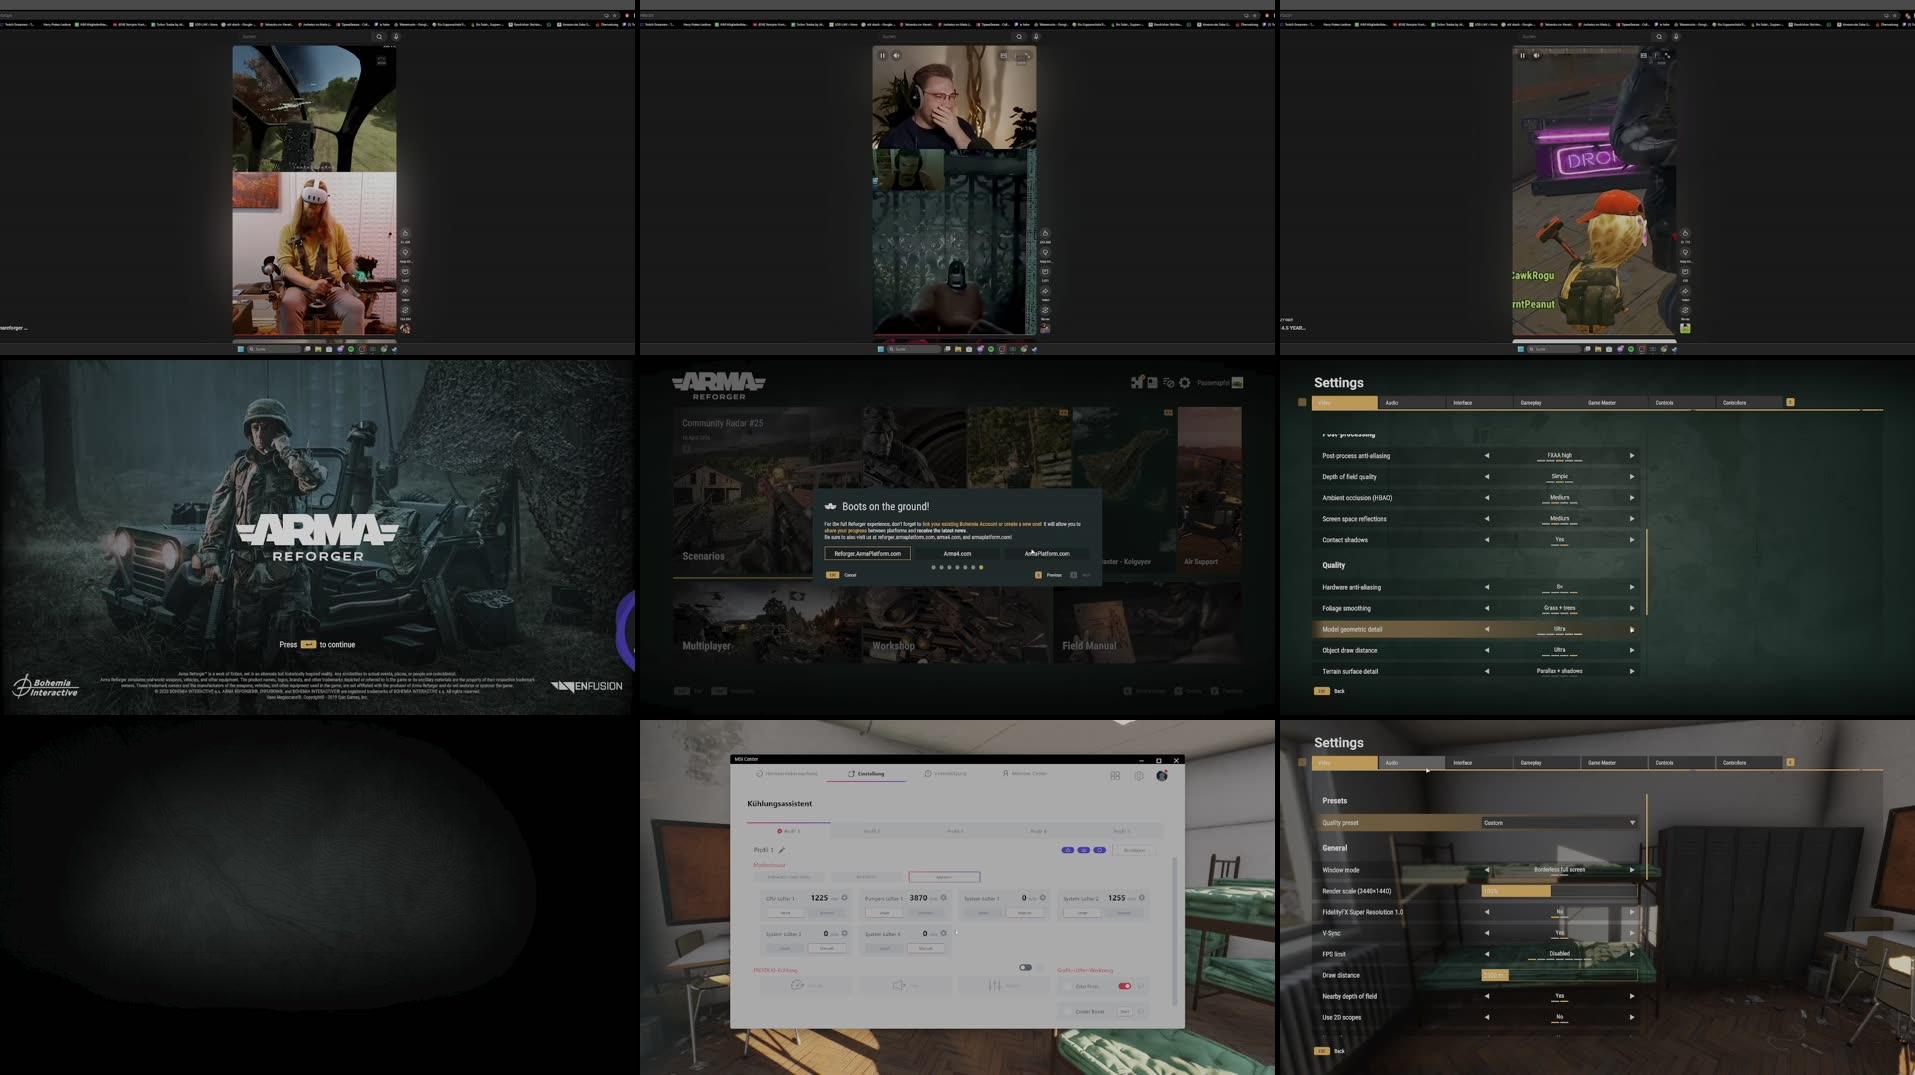Open the grid layout icon in MSI Center header

[1116, 776]
